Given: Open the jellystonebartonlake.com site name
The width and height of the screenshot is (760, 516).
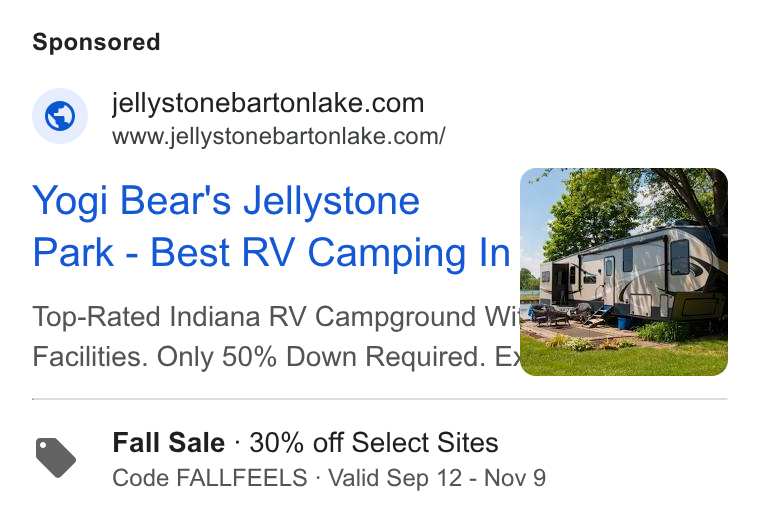Looking at the screenshot, I should (268, 103).
